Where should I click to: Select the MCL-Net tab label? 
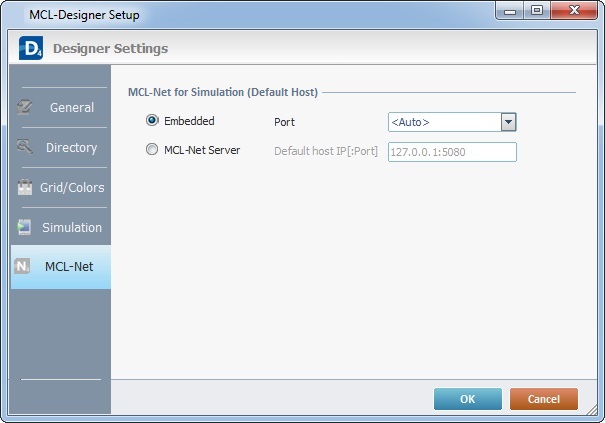69,267
